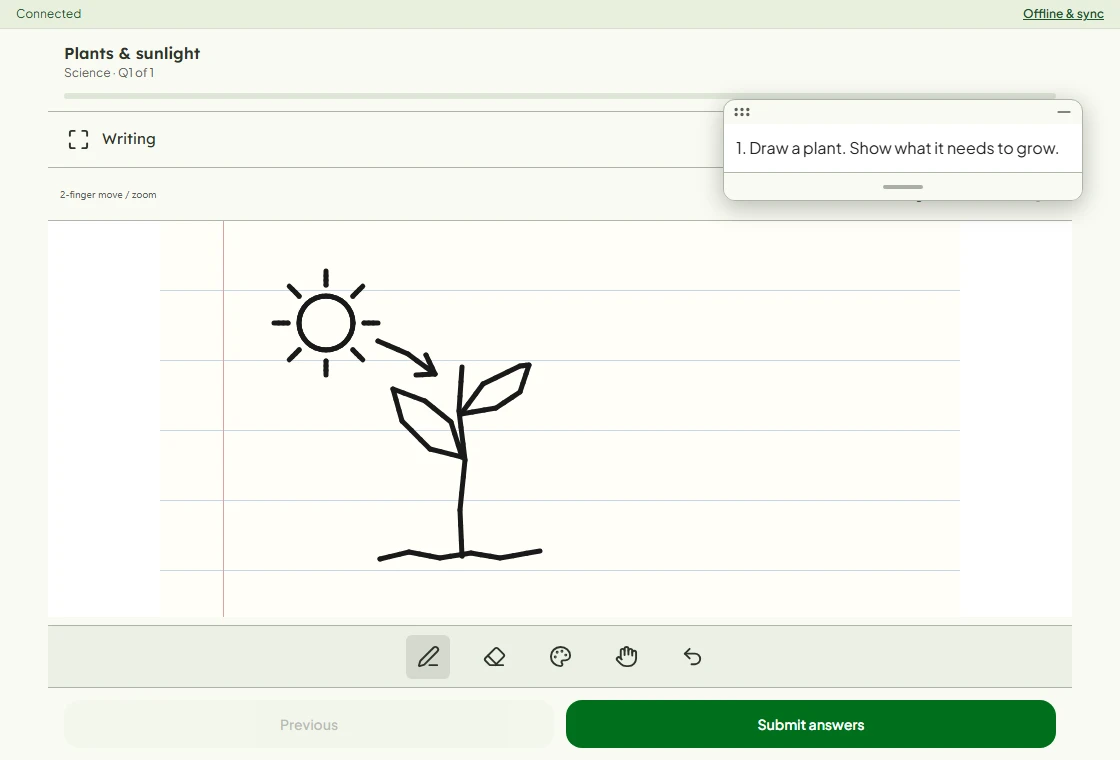The width and height of the screenshot is (1120, 760).
Task: Click the quiz progress bar
Action: tap(560, 96)
